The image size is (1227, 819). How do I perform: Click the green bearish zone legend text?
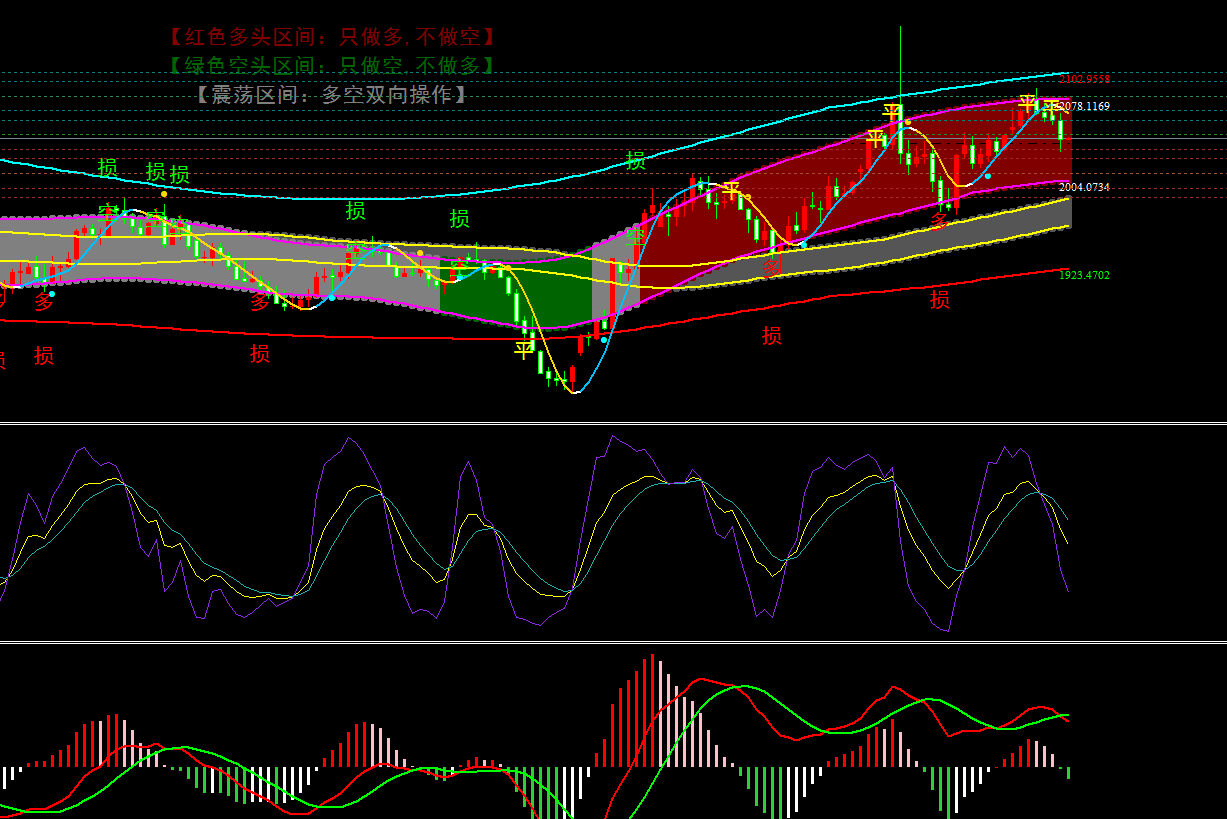pos(331,65)
